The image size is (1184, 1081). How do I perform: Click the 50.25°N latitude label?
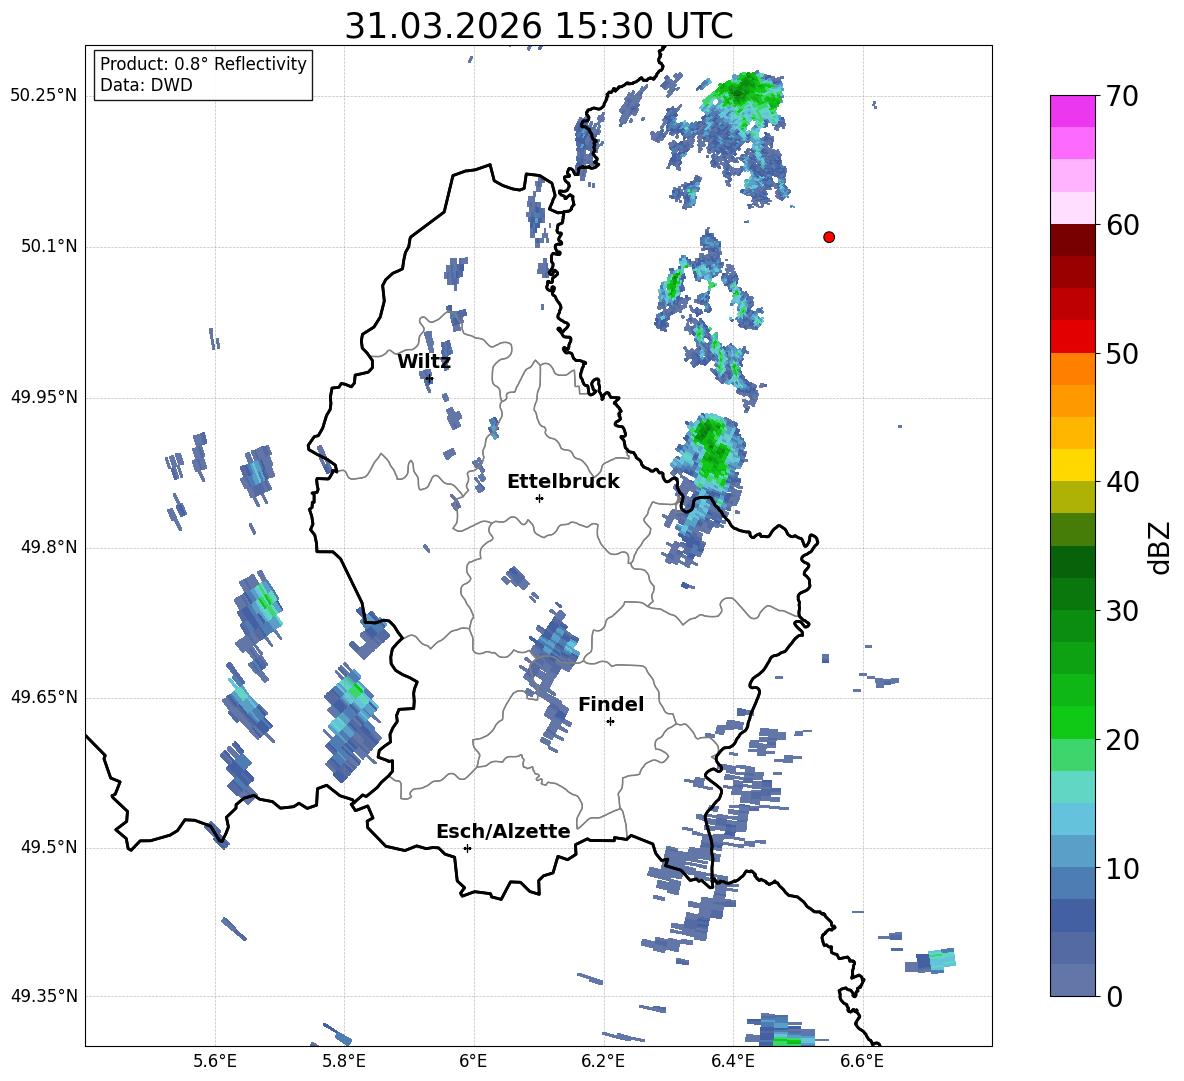click(44, 96)
